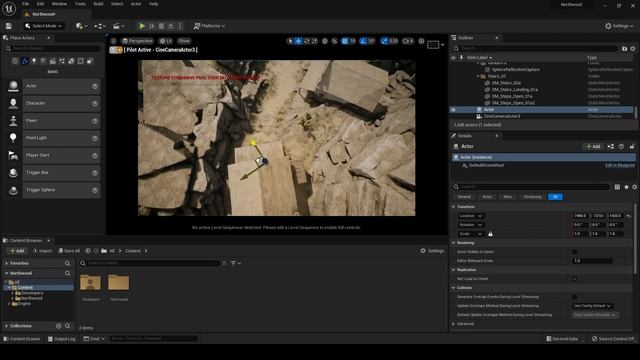Image resolution: width=640 pixels, height=360 pixels.
Task: Collapse the Stairs_01 folder in the Outliner
Action: point(478,76)
